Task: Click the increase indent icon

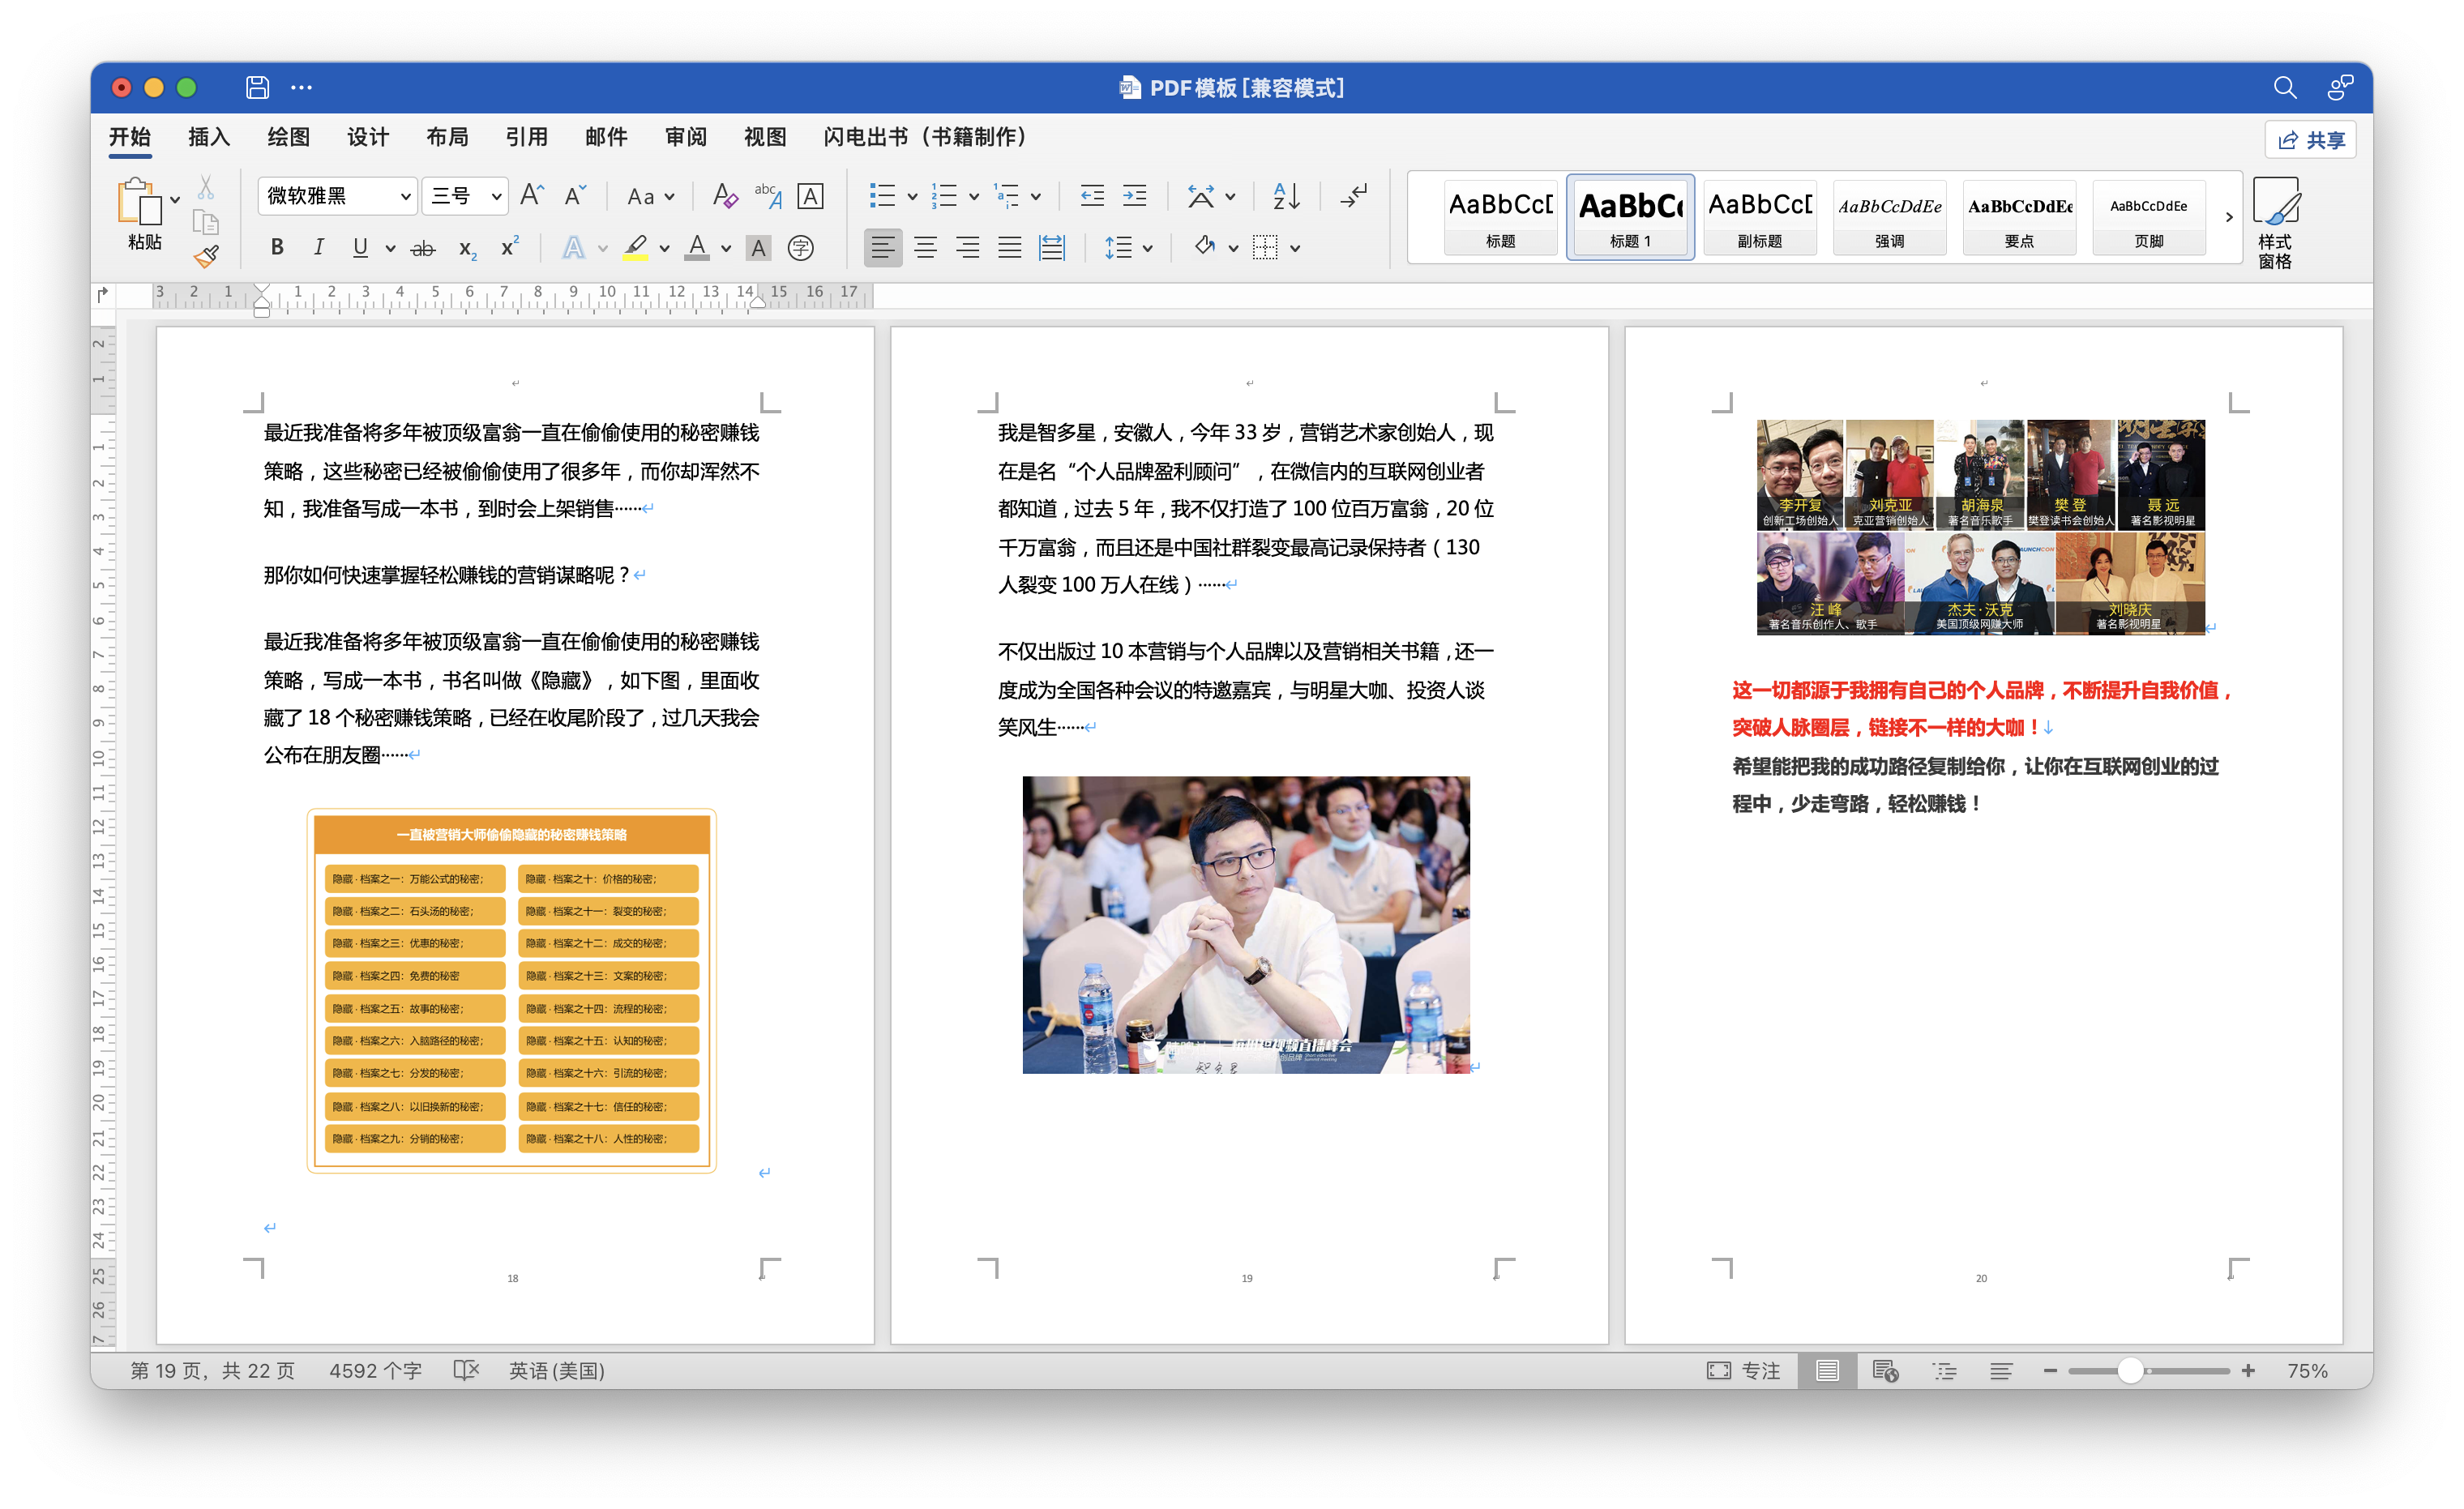Action: 1134,196
